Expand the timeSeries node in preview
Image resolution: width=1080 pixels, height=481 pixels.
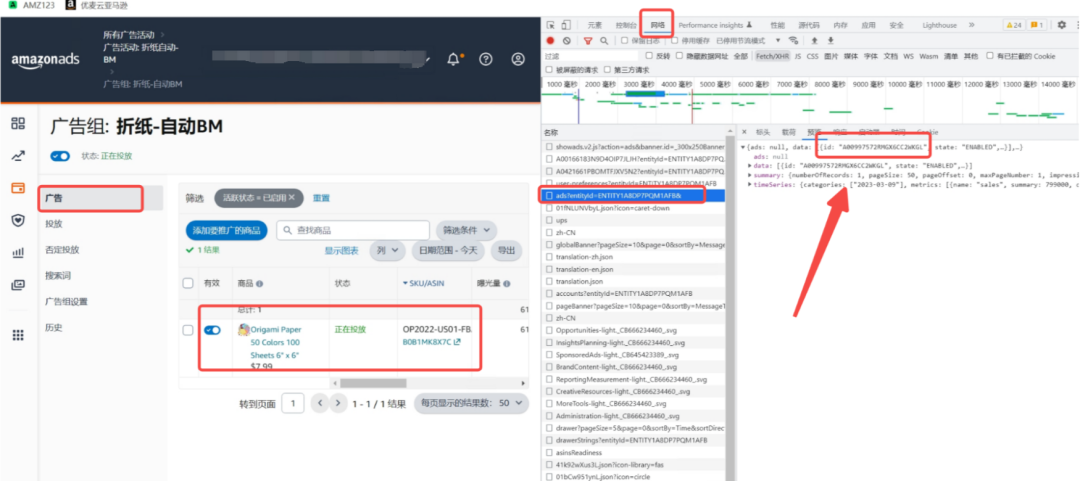[x=750, y=185]
